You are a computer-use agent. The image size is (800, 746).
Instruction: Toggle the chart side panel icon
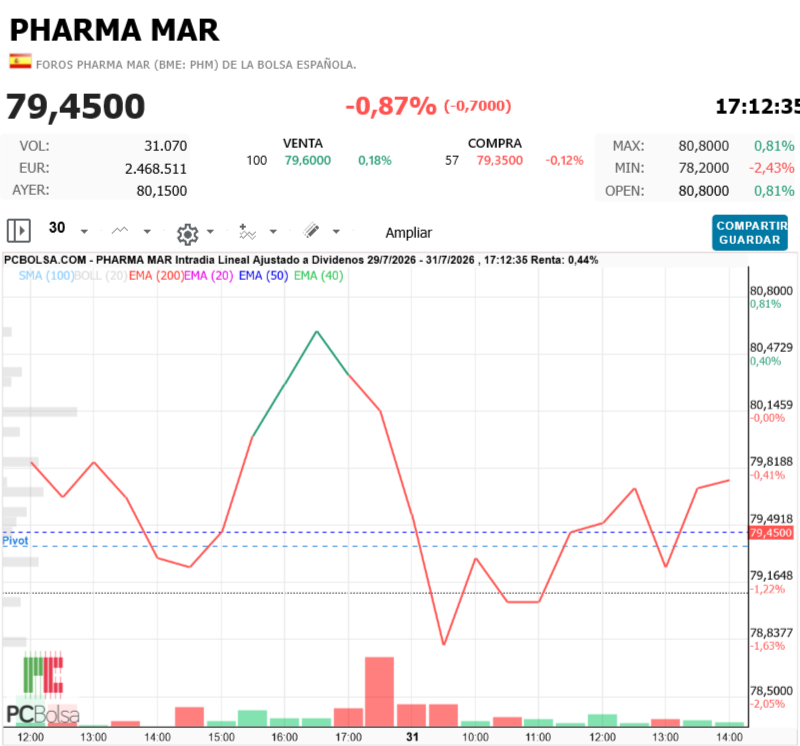point(19,231)
